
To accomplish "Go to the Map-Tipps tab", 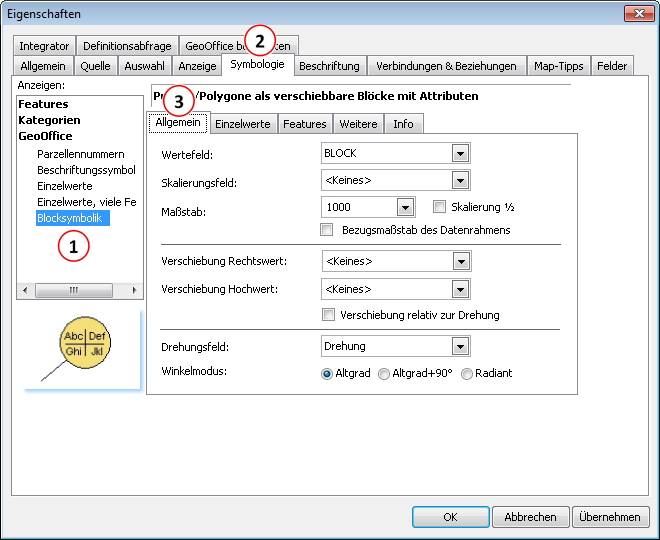I will click(558, 66).
